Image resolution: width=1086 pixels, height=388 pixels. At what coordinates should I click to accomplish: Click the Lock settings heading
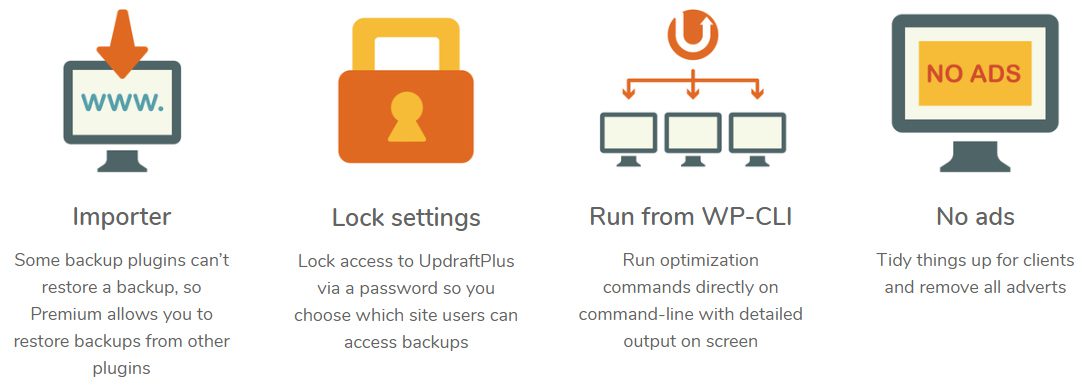[406, 218]
